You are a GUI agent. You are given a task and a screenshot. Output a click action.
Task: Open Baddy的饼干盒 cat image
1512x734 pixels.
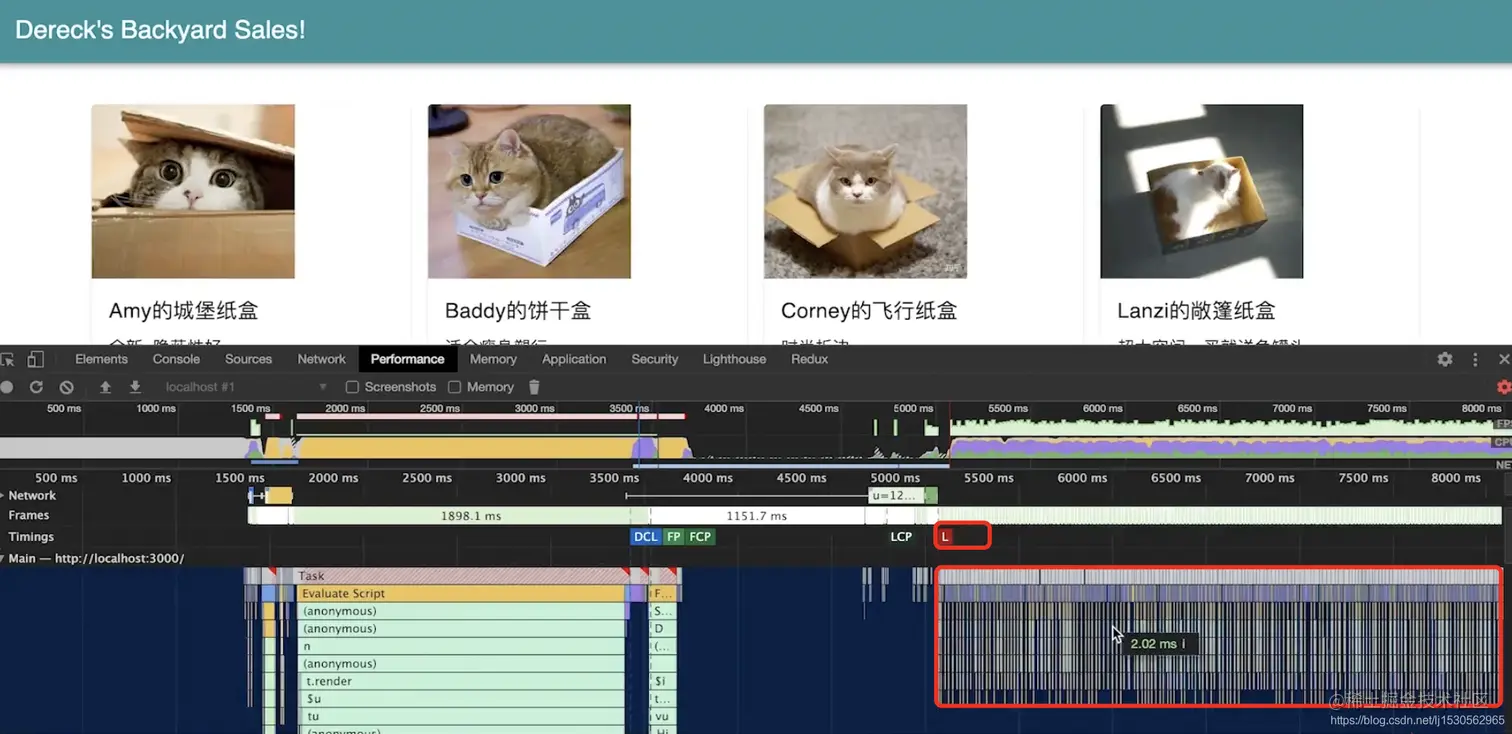click(529, 191)
